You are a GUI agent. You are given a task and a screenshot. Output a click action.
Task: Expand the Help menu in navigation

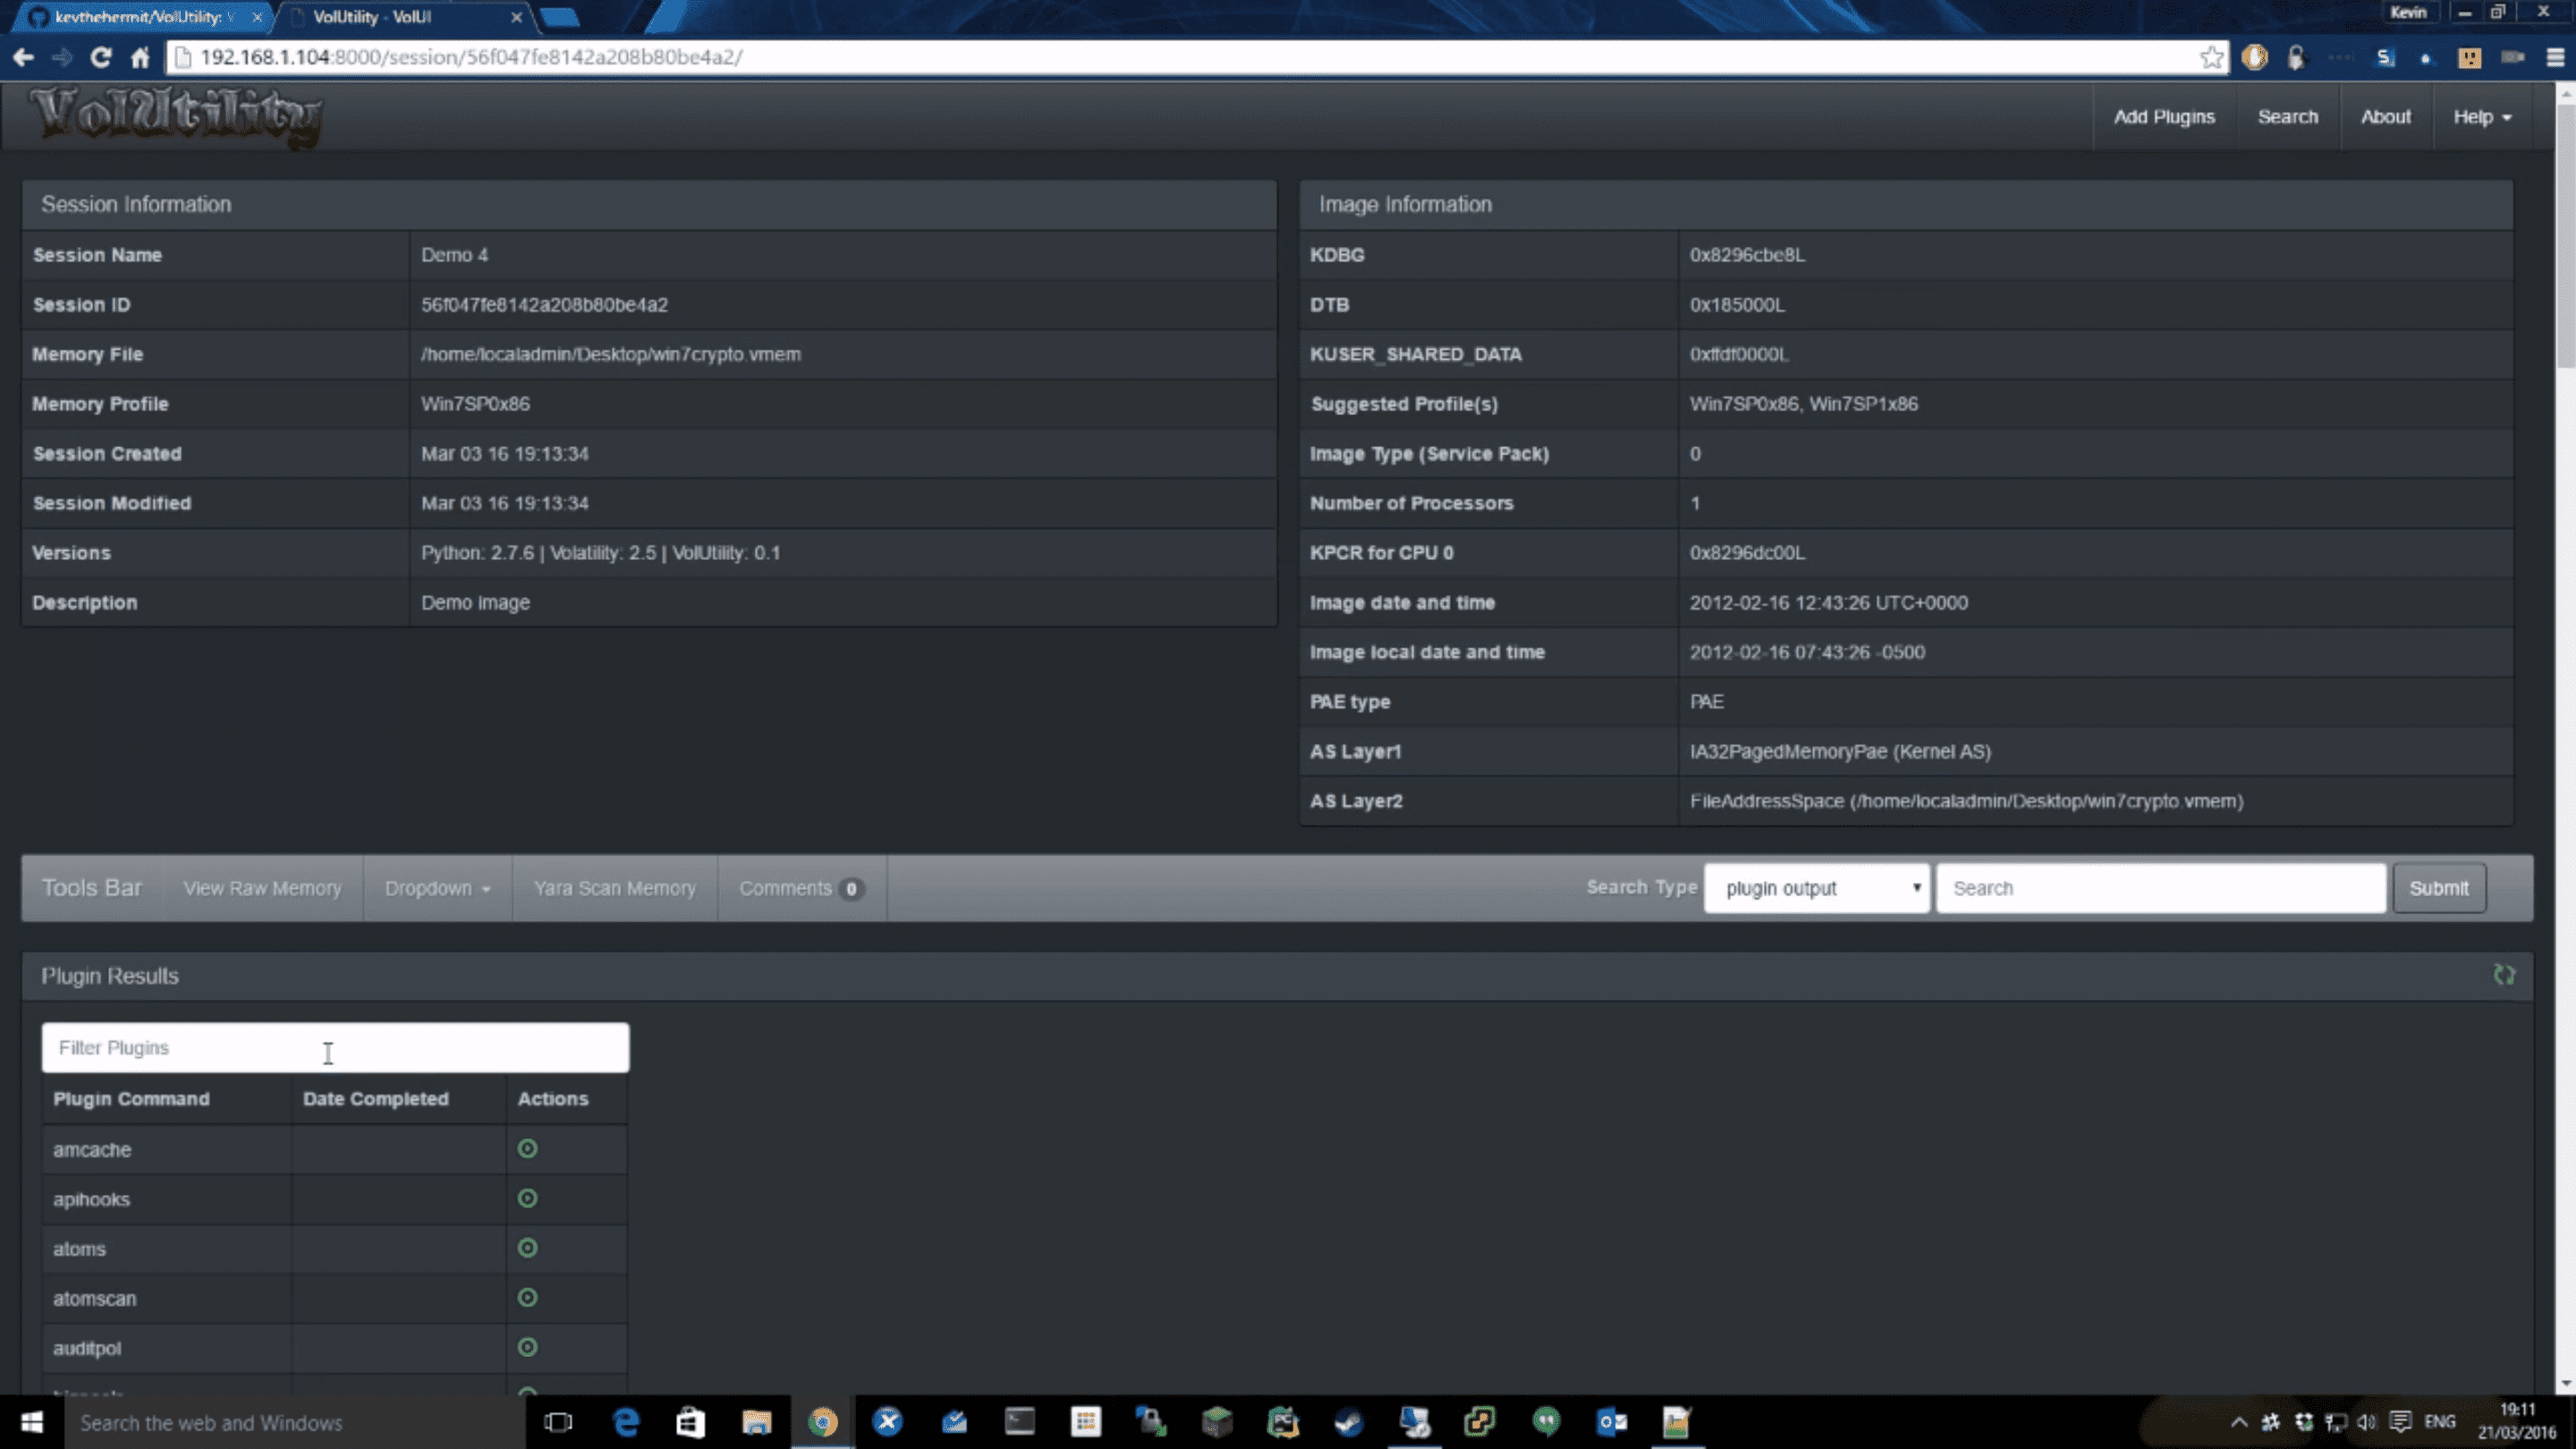click(2484, 117)
